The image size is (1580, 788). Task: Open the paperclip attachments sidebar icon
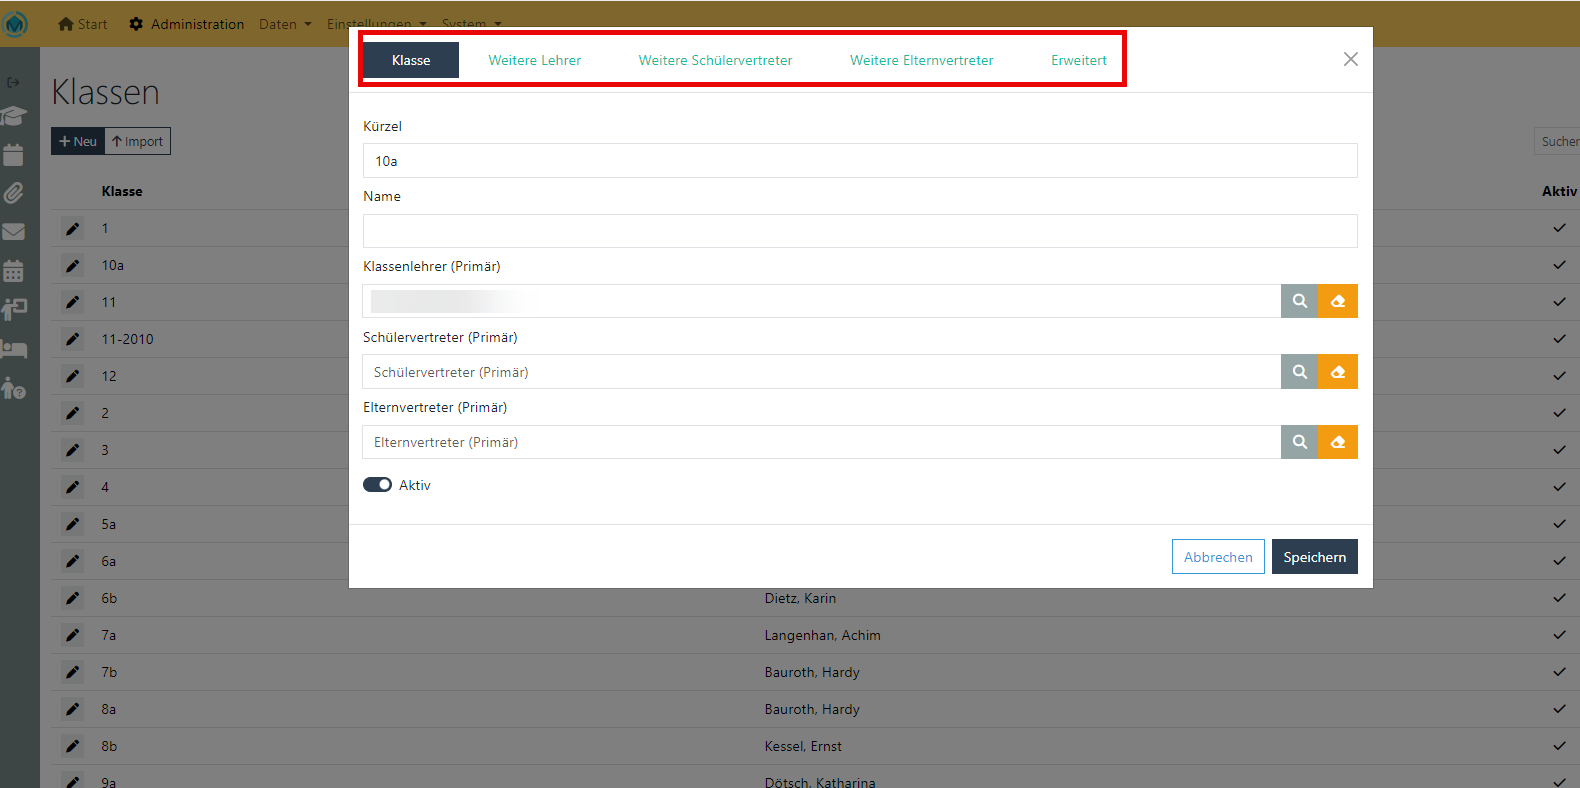click(13, 193)
